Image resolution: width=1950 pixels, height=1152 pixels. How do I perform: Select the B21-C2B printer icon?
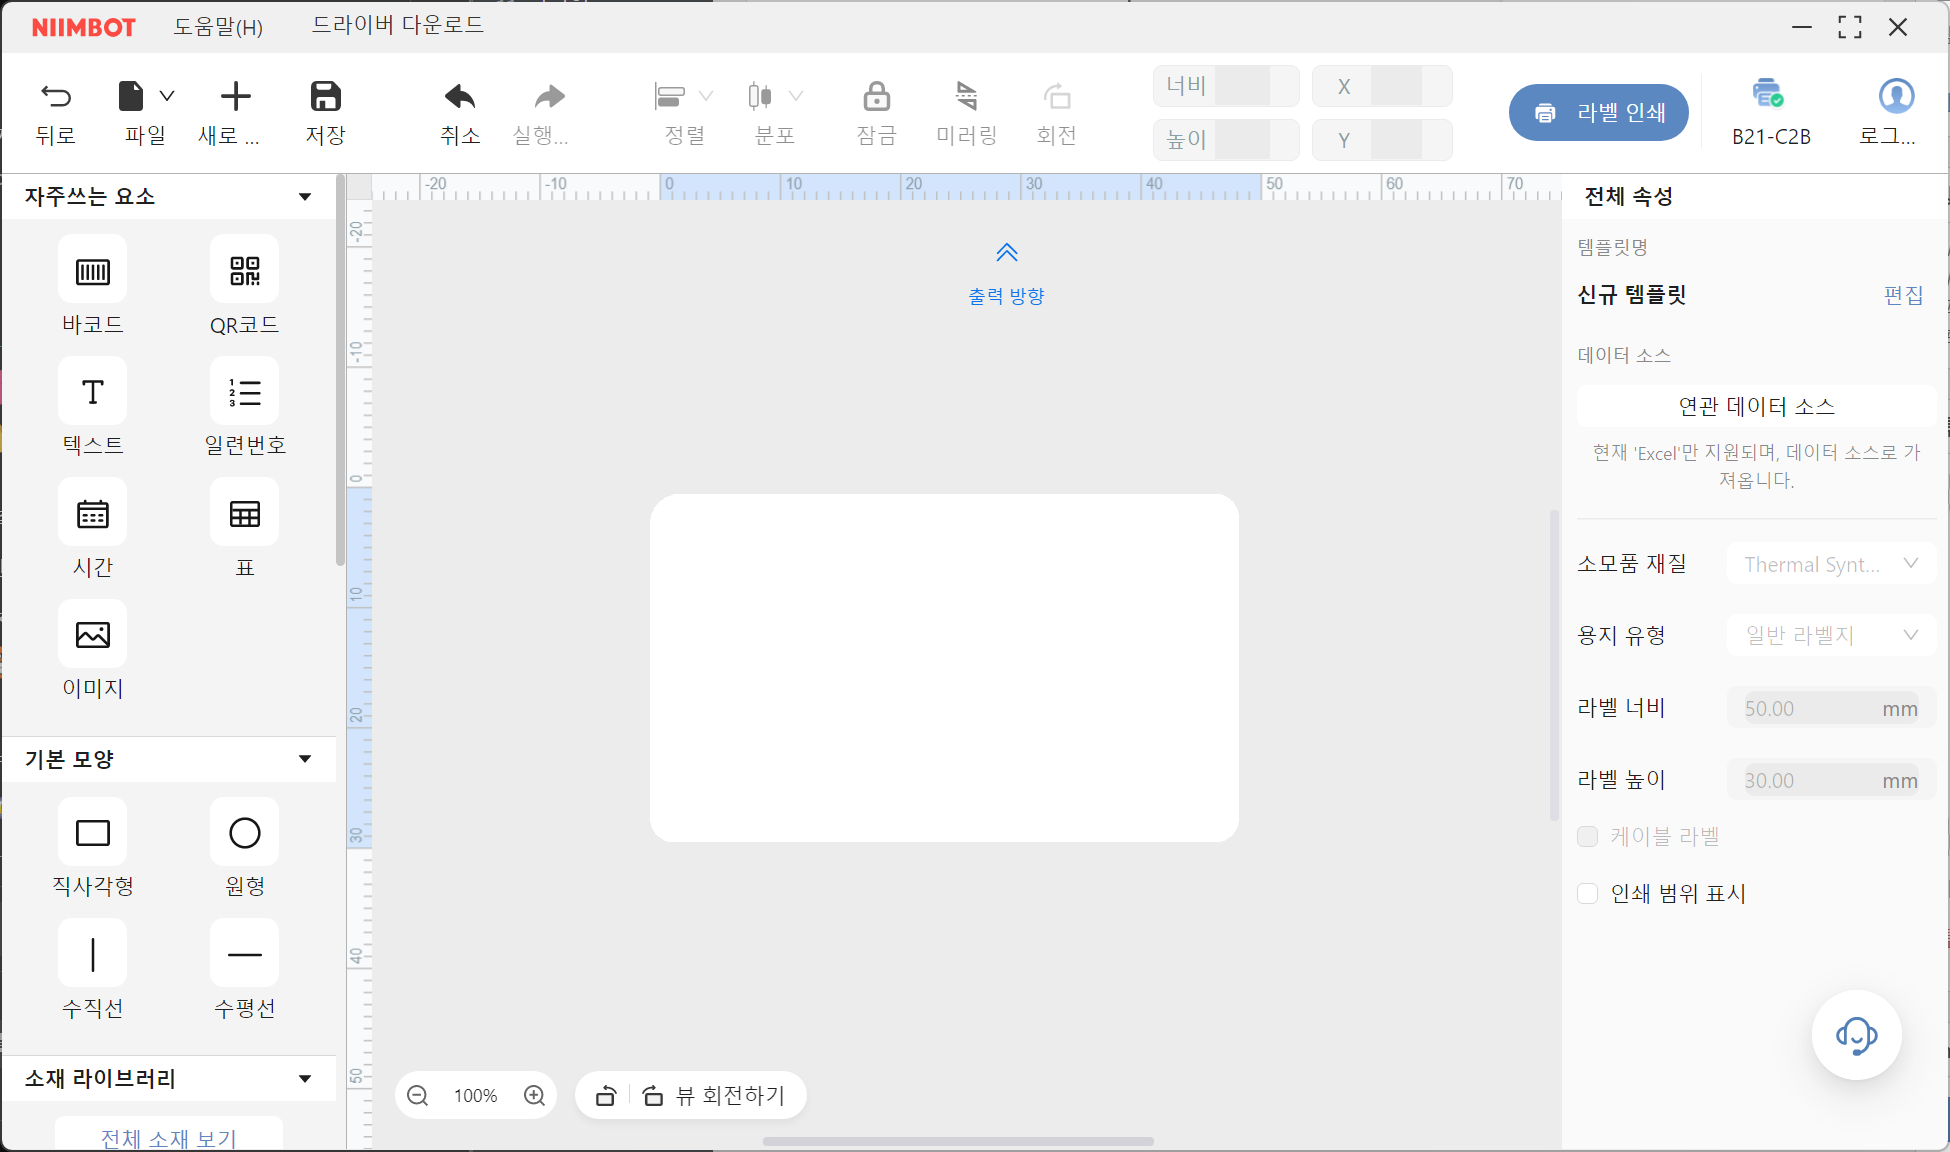click(x=1768, y=94)
